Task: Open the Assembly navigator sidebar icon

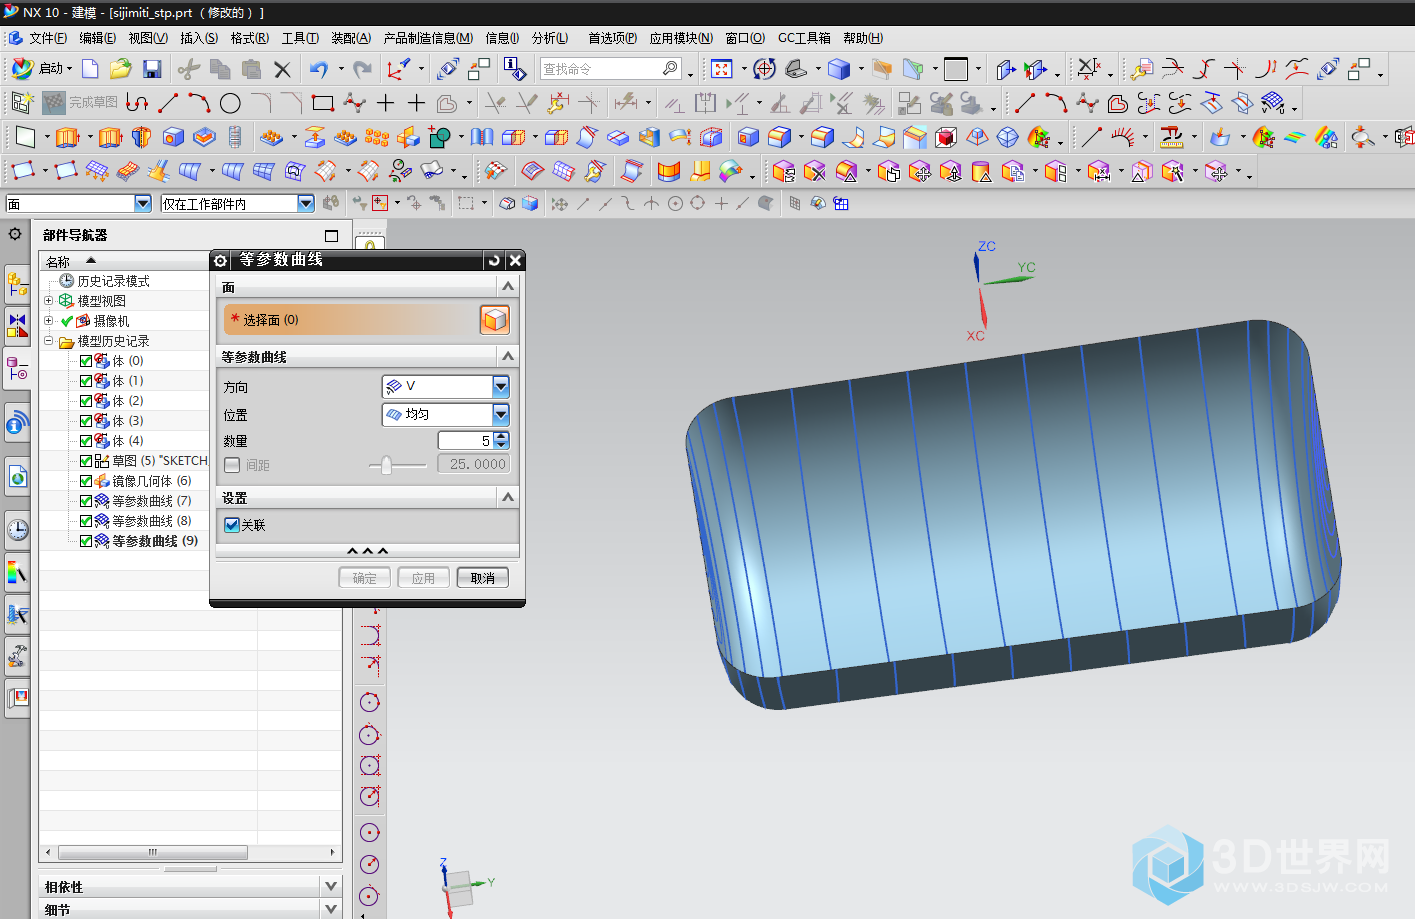Action: tap(17, 284)
